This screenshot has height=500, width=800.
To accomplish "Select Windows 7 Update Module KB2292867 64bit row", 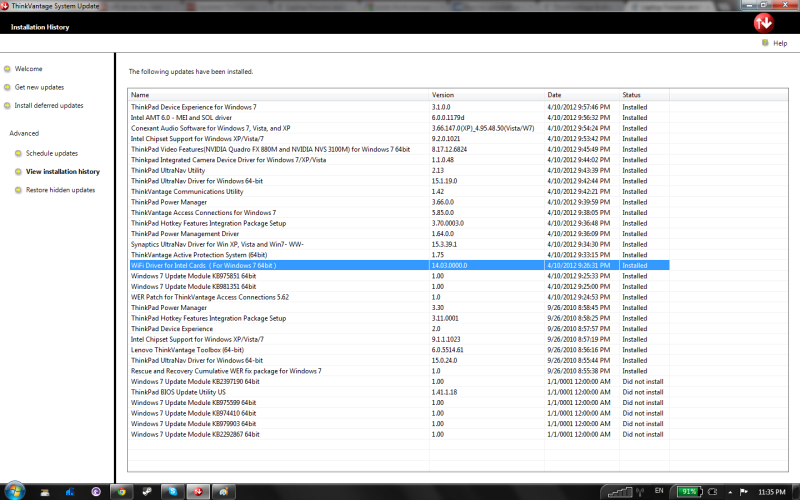I will pyautogui.click(x=399, y=435).
